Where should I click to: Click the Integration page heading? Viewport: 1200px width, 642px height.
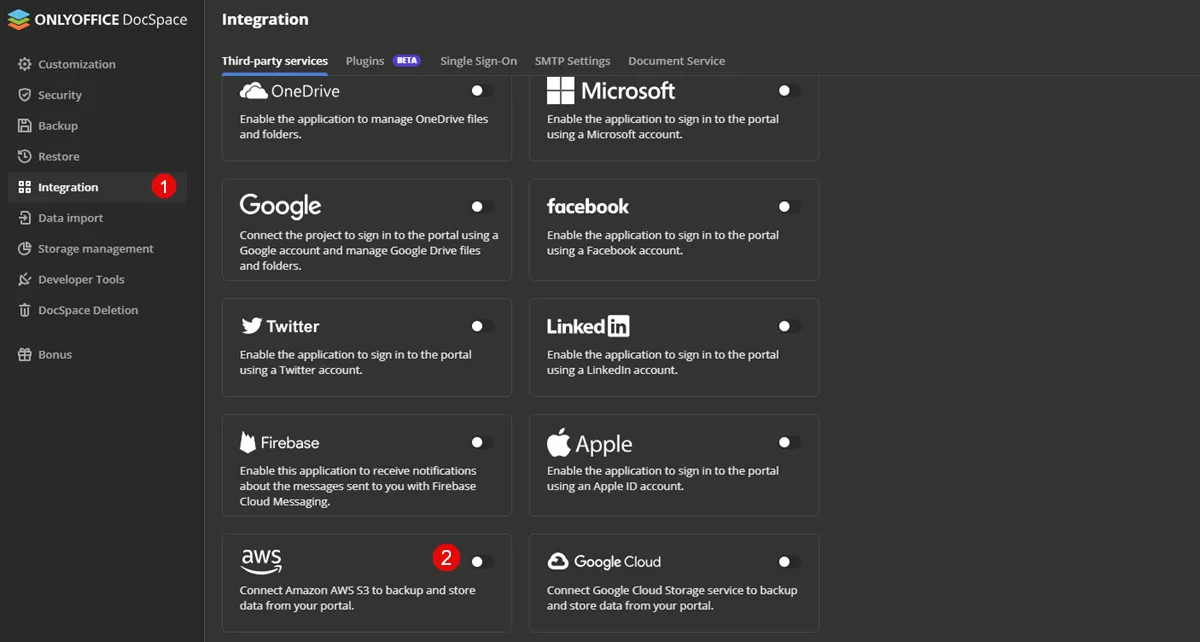[x=265, y=19]
